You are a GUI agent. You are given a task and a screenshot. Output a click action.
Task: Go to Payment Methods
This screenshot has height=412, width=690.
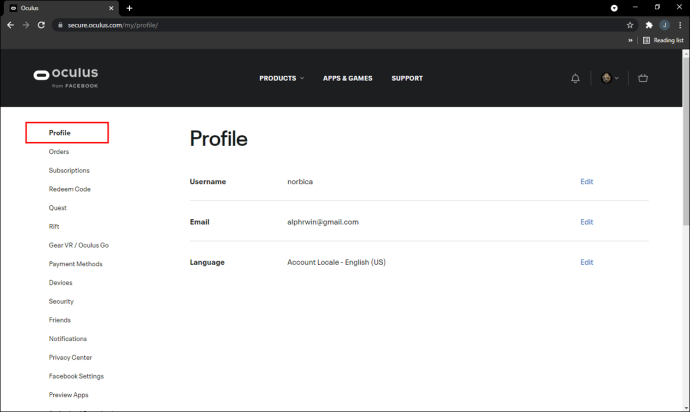[x=76, y=264]
